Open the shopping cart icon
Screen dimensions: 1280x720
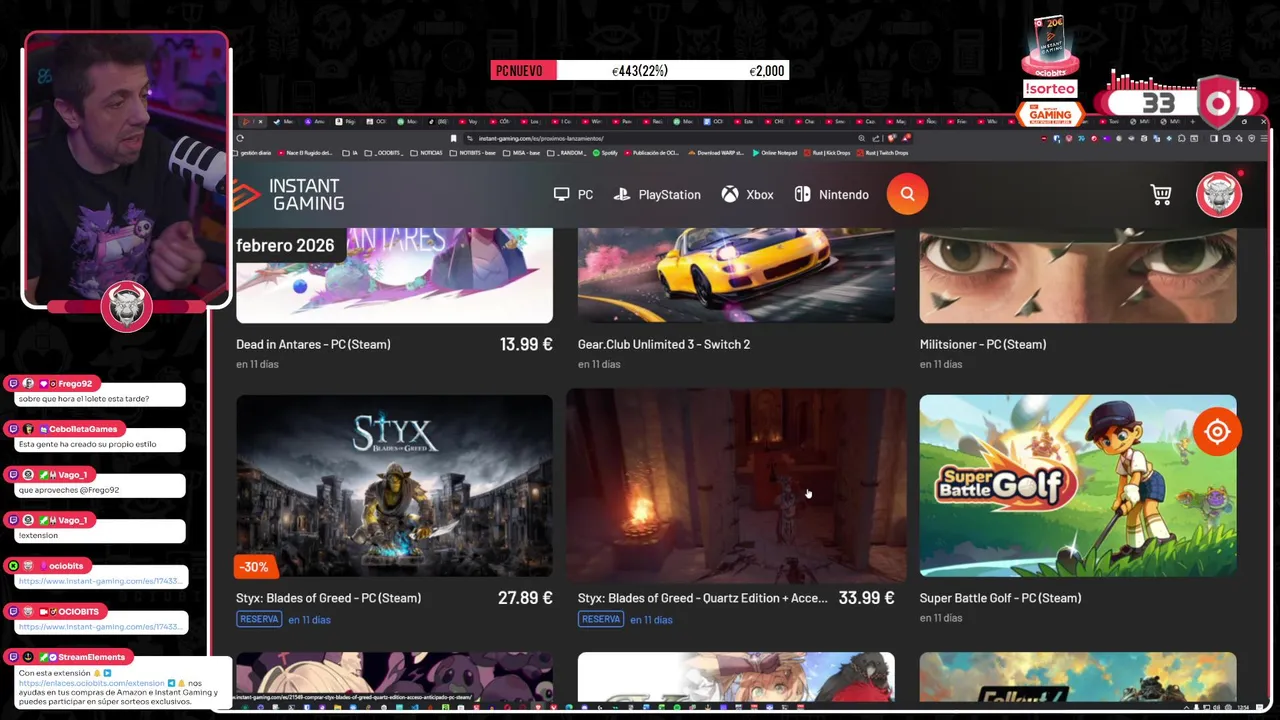click(1161, 195)
